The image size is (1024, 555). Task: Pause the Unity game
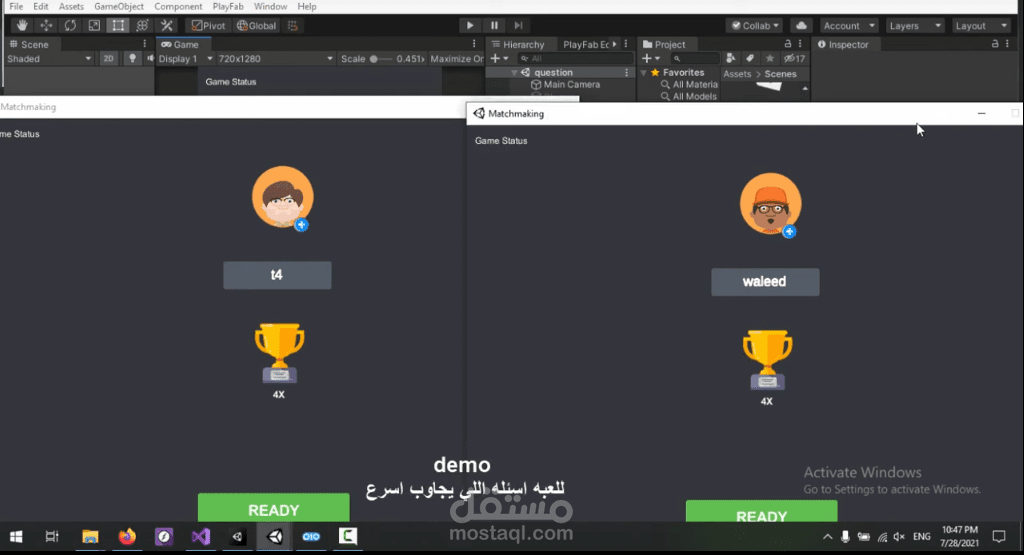point(494,25)
